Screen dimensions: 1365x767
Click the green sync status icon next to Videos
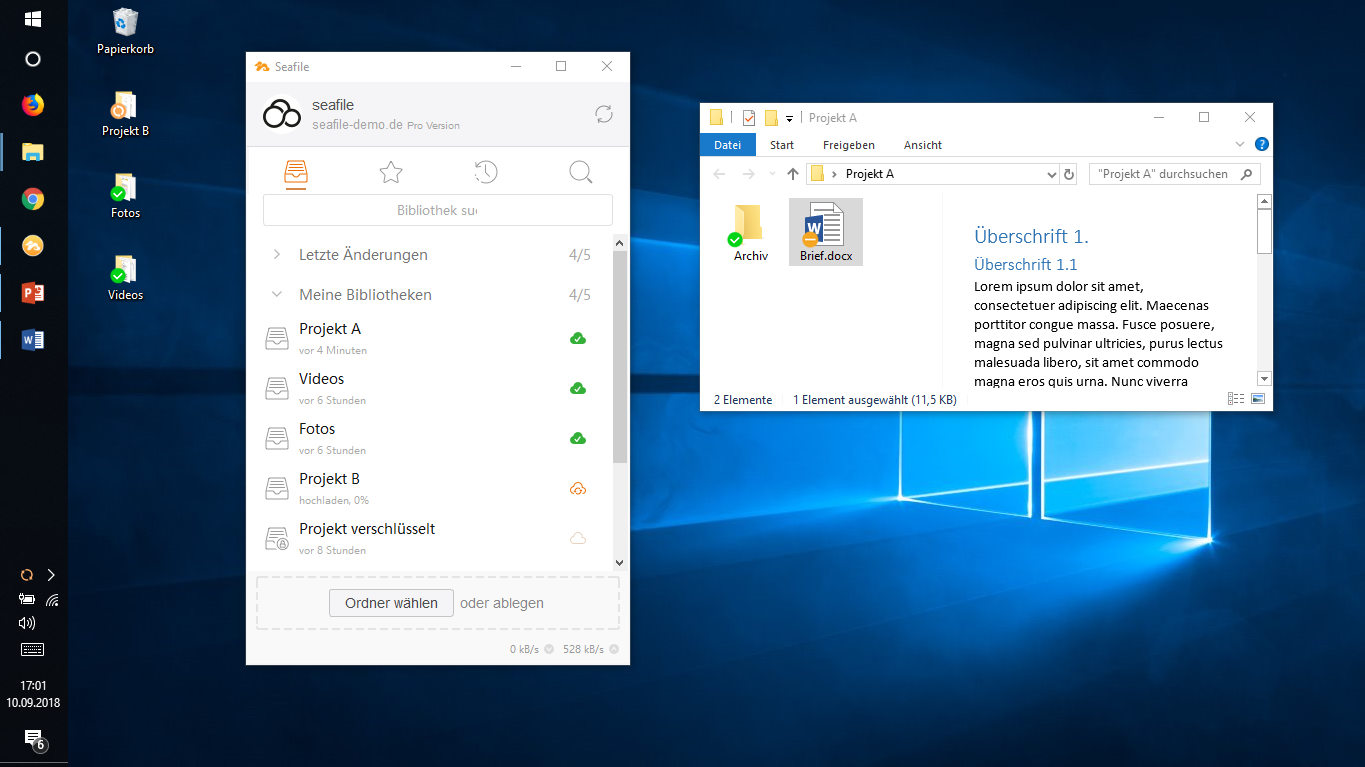tap(578, 388)
